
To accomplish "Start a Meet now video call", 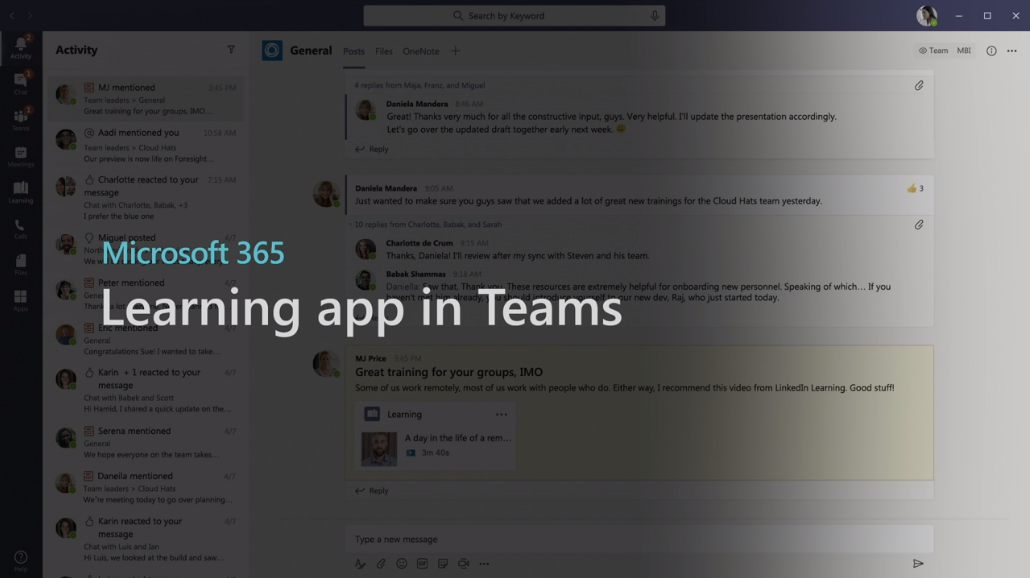I will [464, 564].
